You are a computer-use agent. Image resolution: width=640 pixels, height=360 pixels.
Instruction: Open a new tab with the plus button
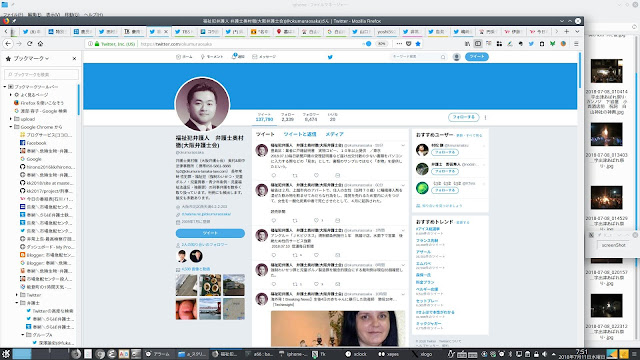pos(567,31)
